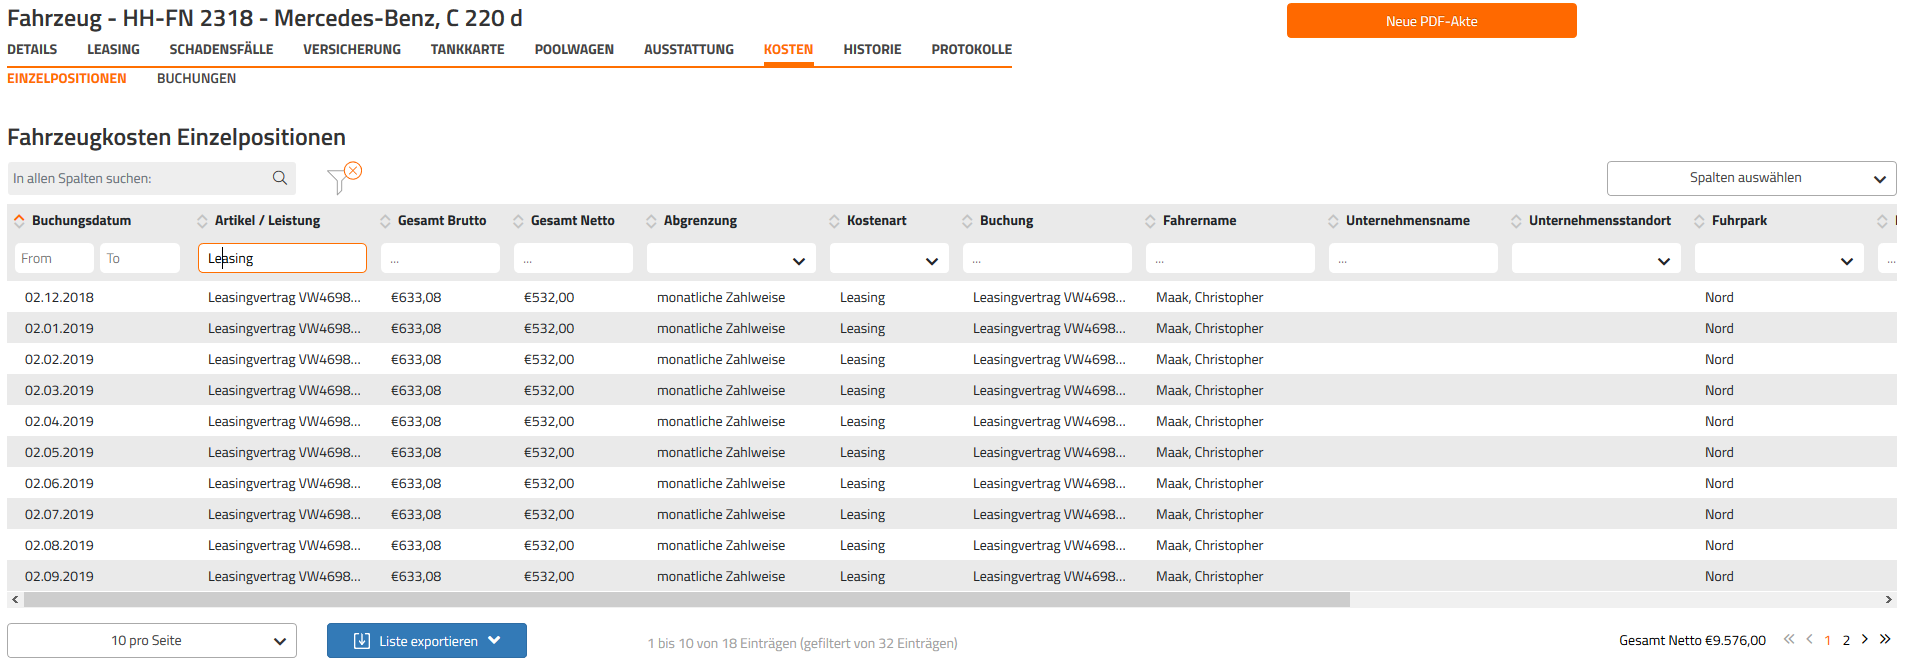Screen dimensions: 1909x672
Task: Open Abgrenzung filter dropdown
Action: (731, 259)
